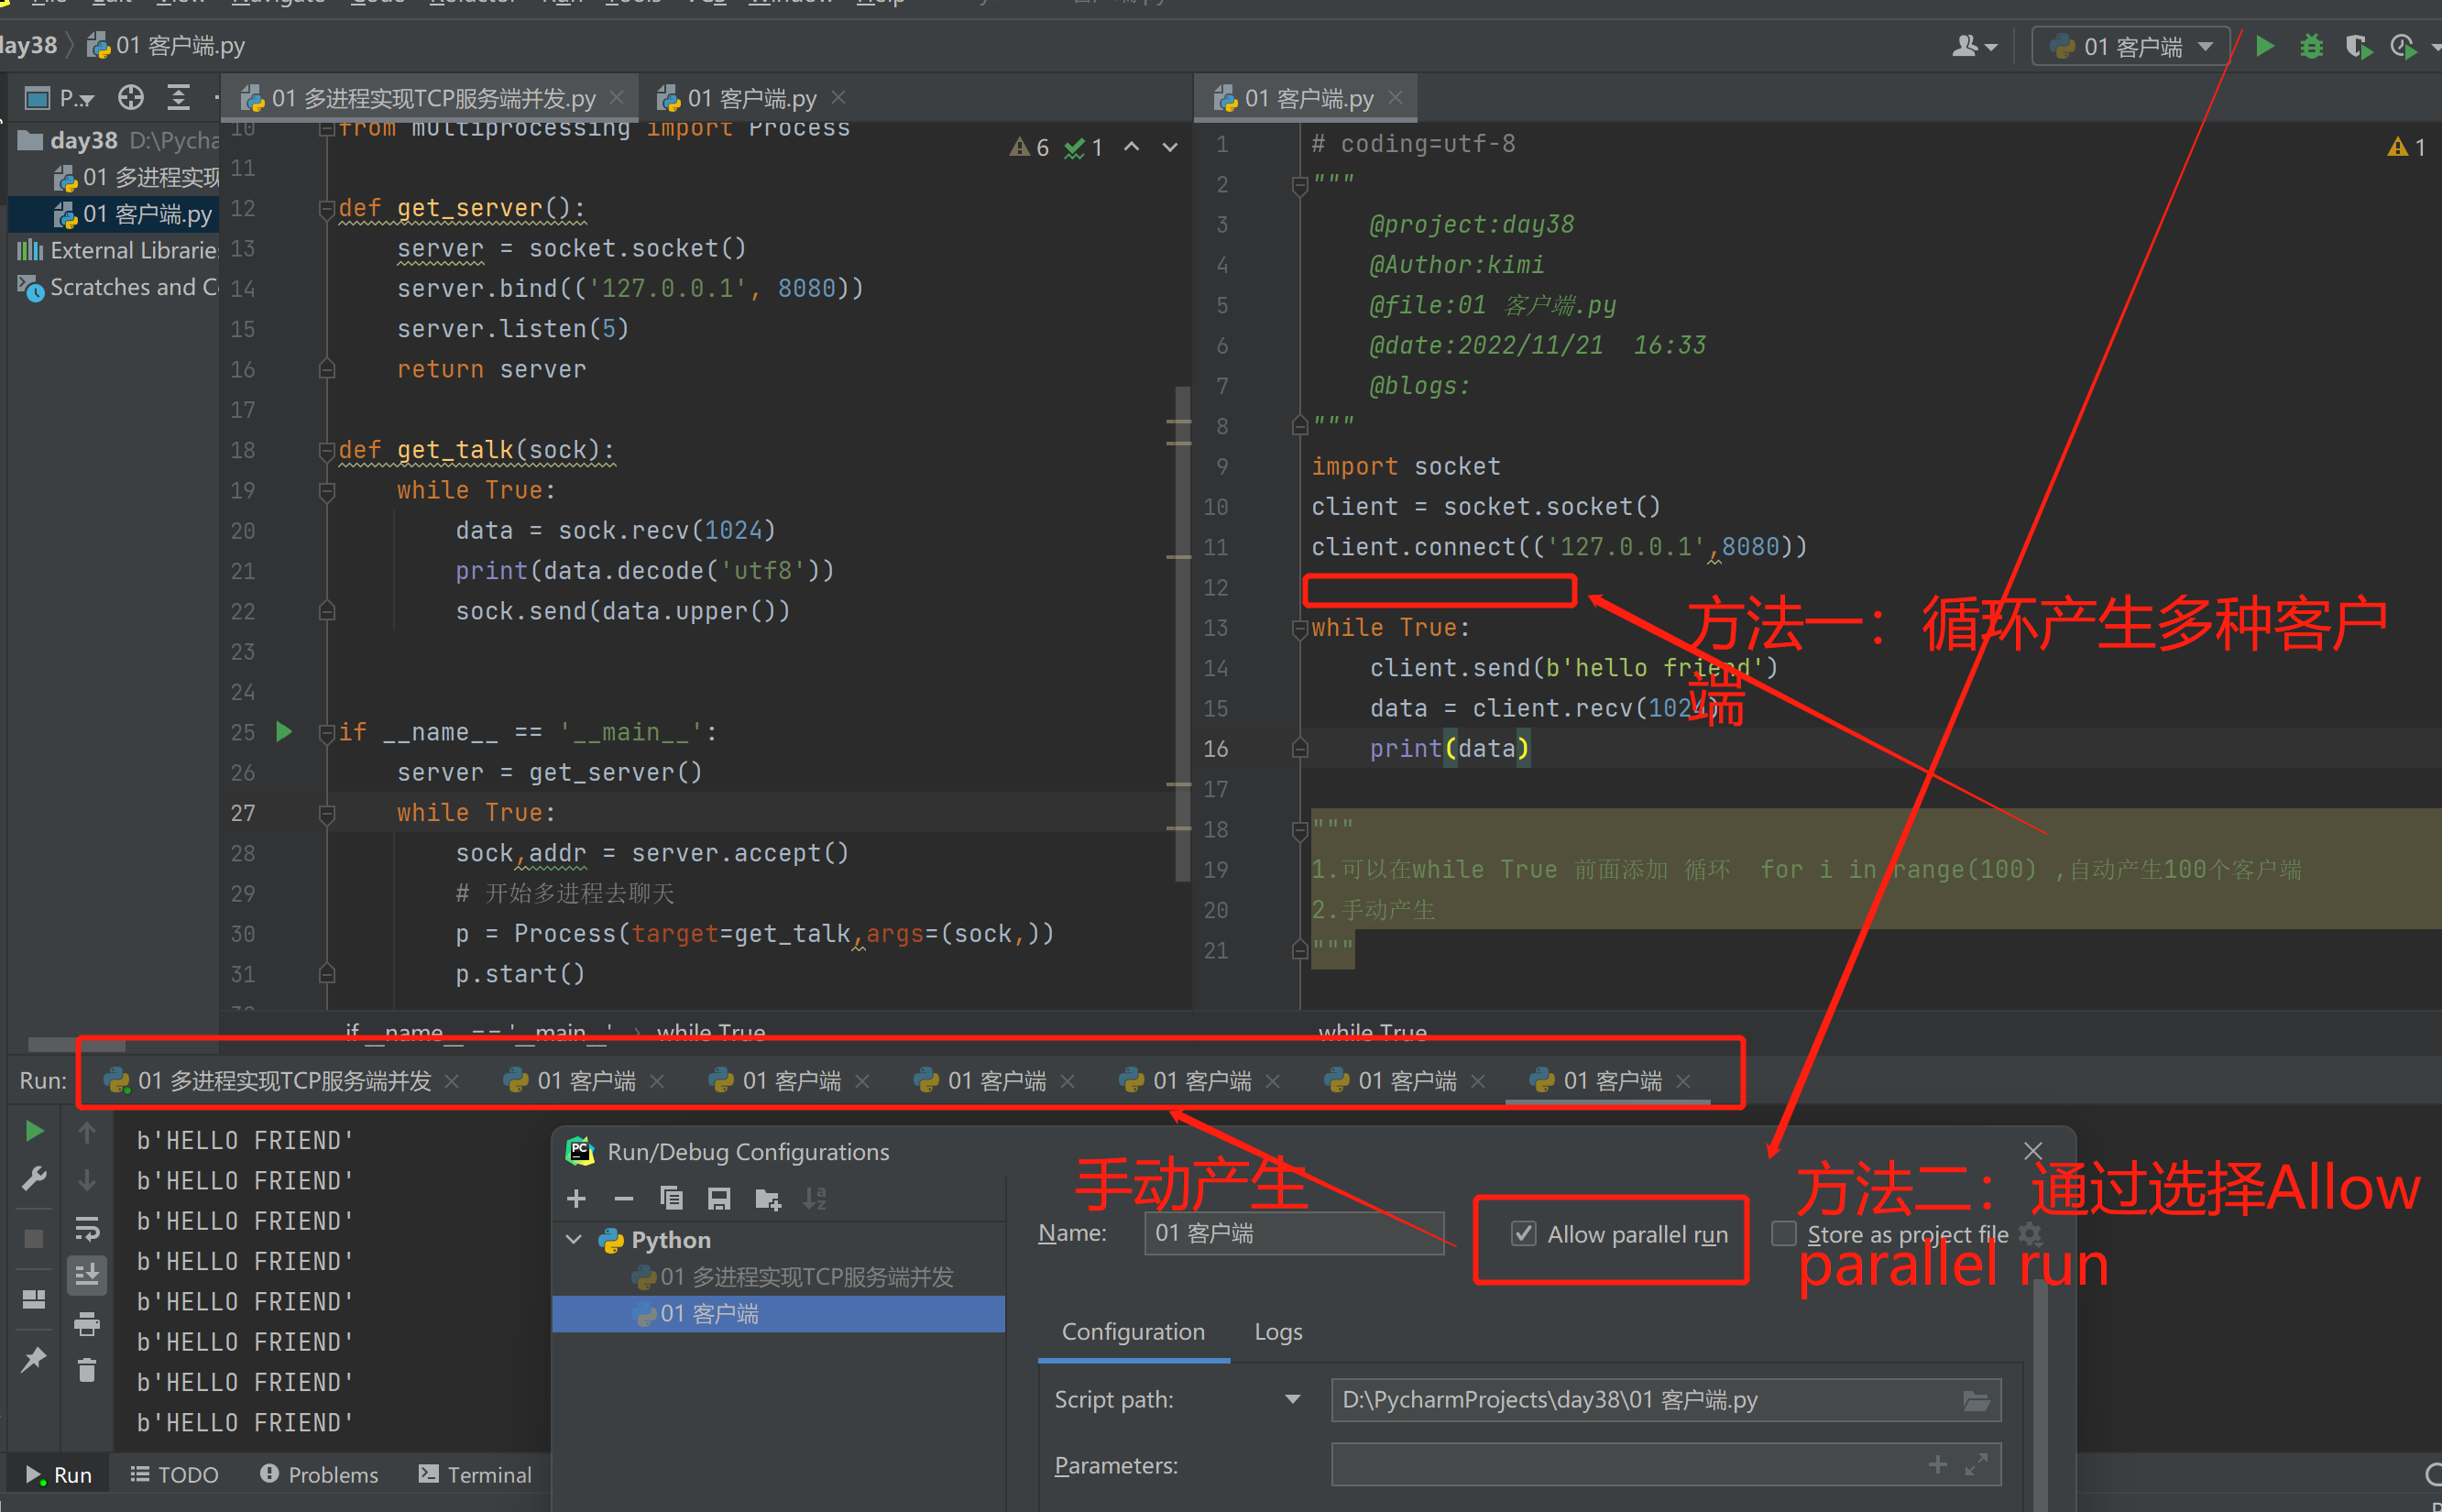2442x1512 pixels.
Task: Select 01 多进程实现TCP服务端并发 in configurations tree
Action: coord(805,1277)
